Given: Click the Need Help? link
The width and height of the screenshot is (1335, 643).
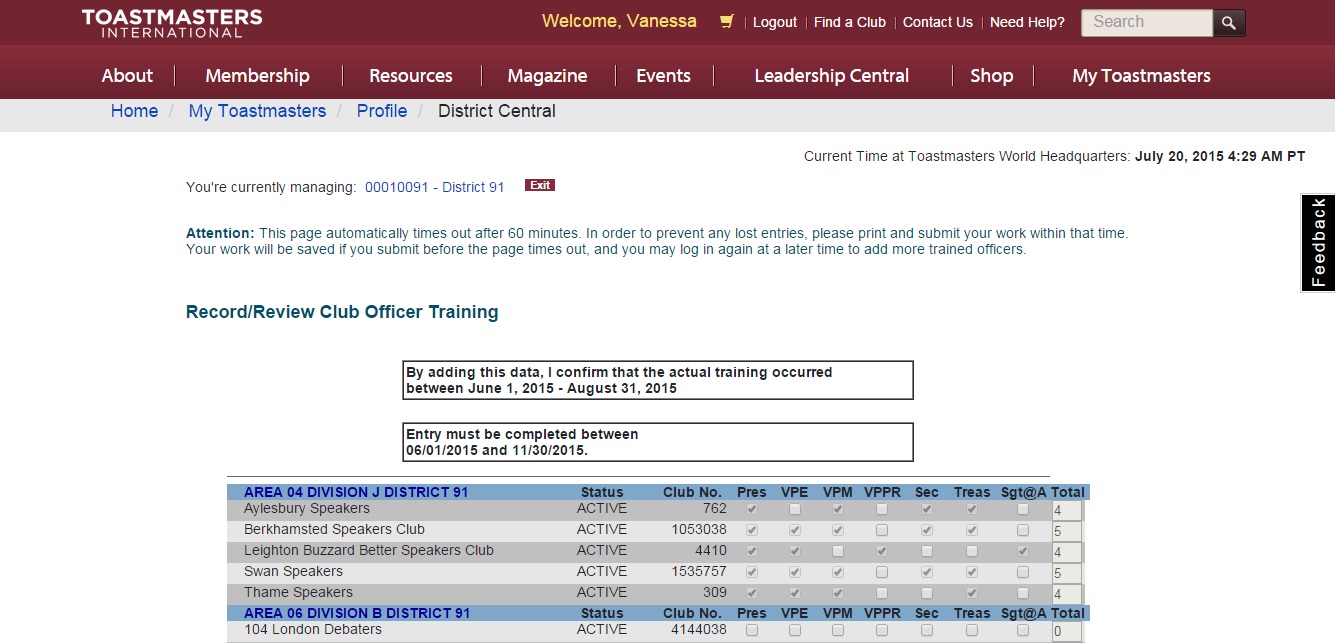Looking at the screenshot, I should pyautogui.click(x=1027, y=22).
